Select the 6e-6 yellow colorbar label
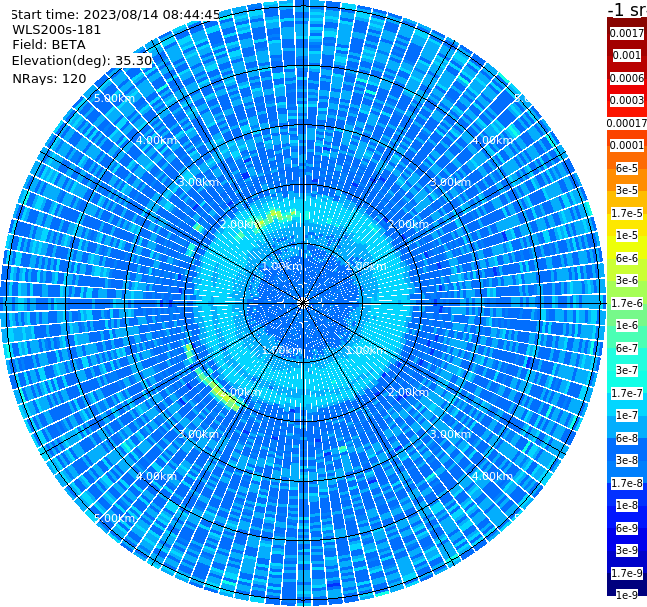This screenshot has width=647, height=607. (626, 258)
